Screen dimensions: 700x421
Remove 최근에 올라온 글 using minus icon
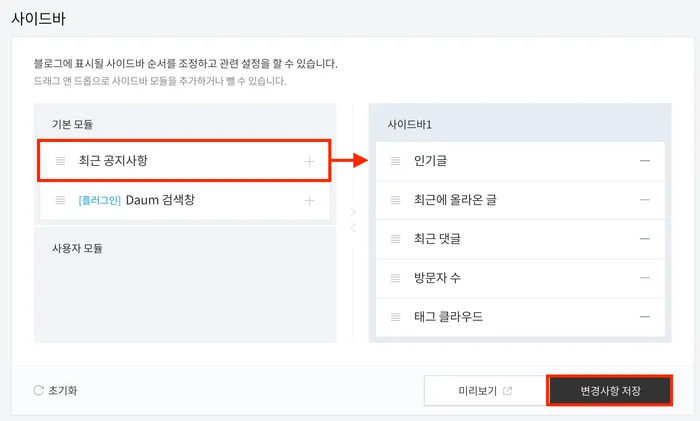(645, 200)
